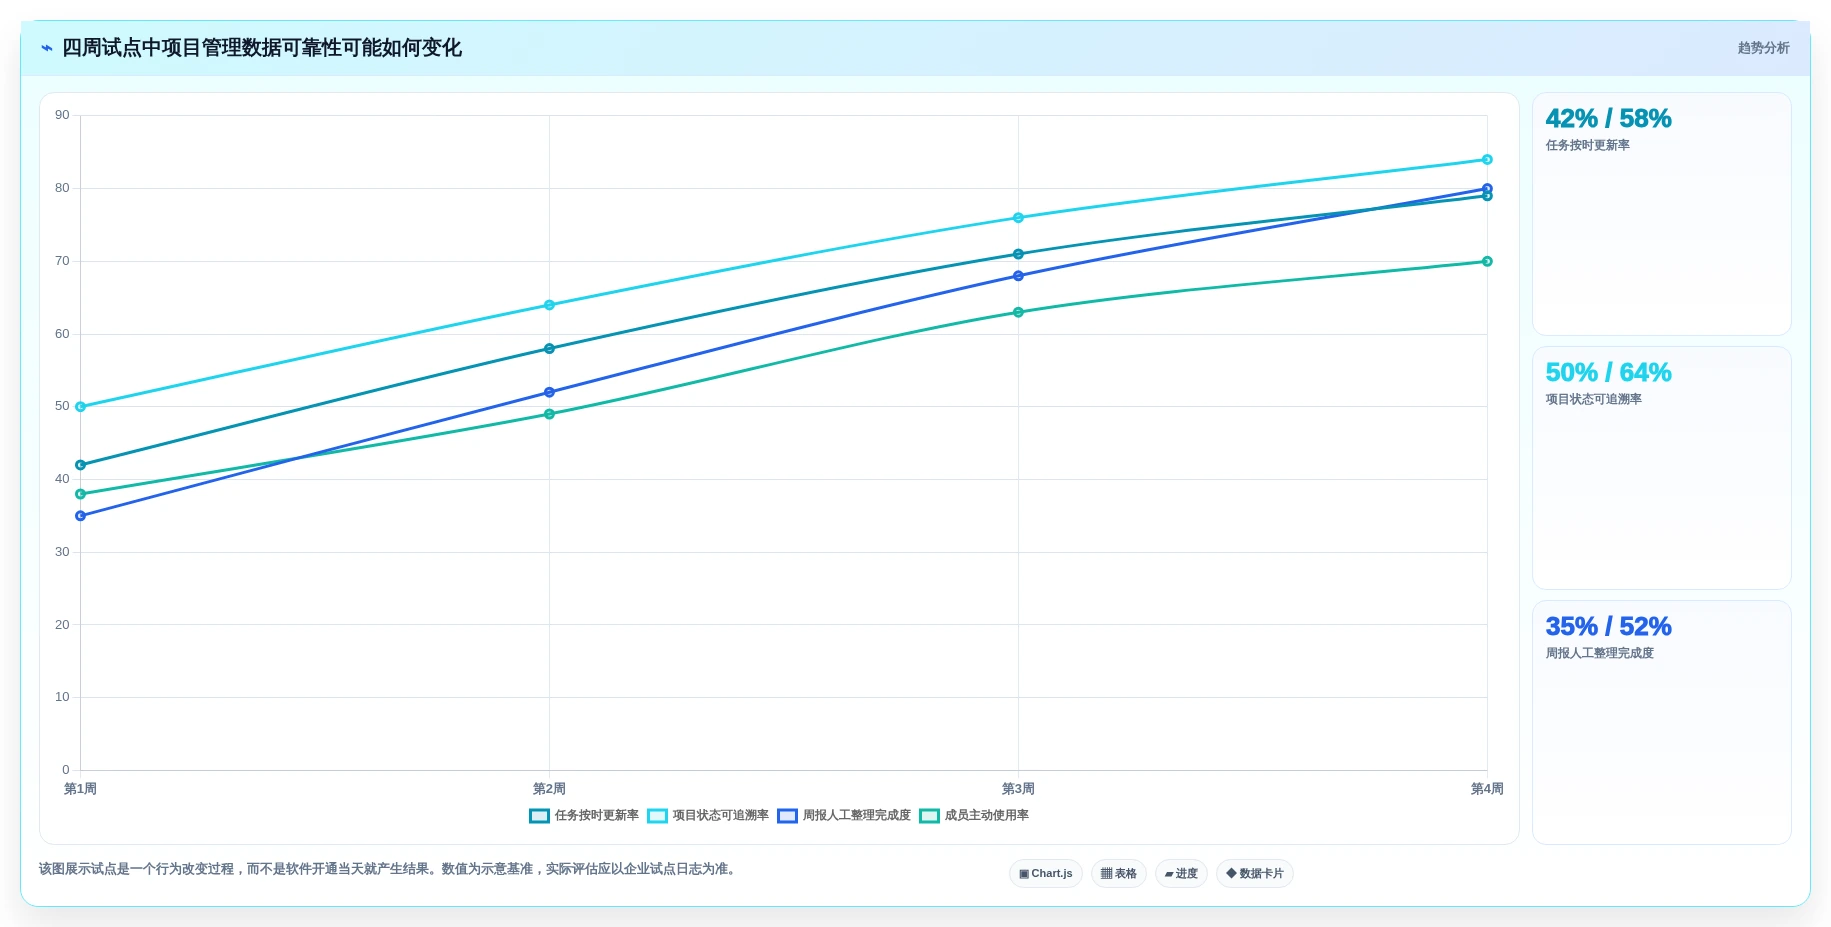Toggle 周报人工整理完成度 legend swatch
1831x927 pixels.
[x=787, y=816]
